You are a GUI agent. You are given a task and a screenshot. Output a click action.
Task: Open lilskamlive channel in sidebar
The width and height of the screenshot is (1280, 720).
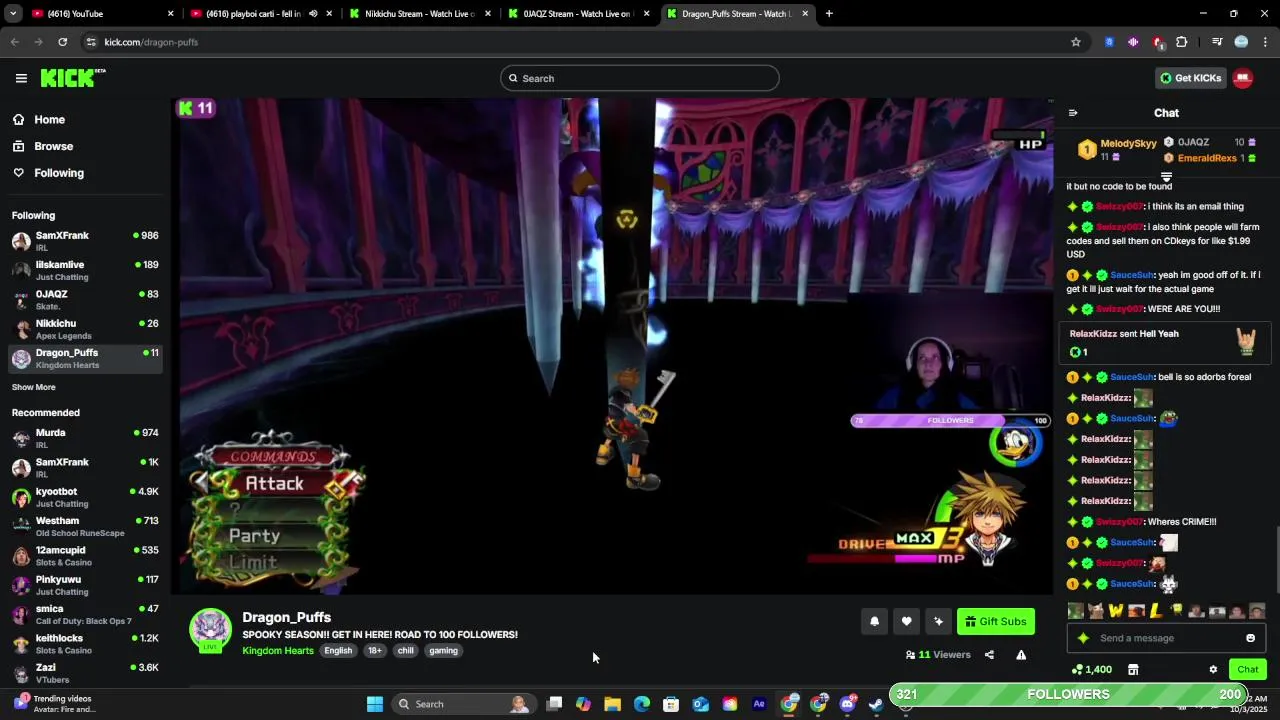tap(85, 270)
